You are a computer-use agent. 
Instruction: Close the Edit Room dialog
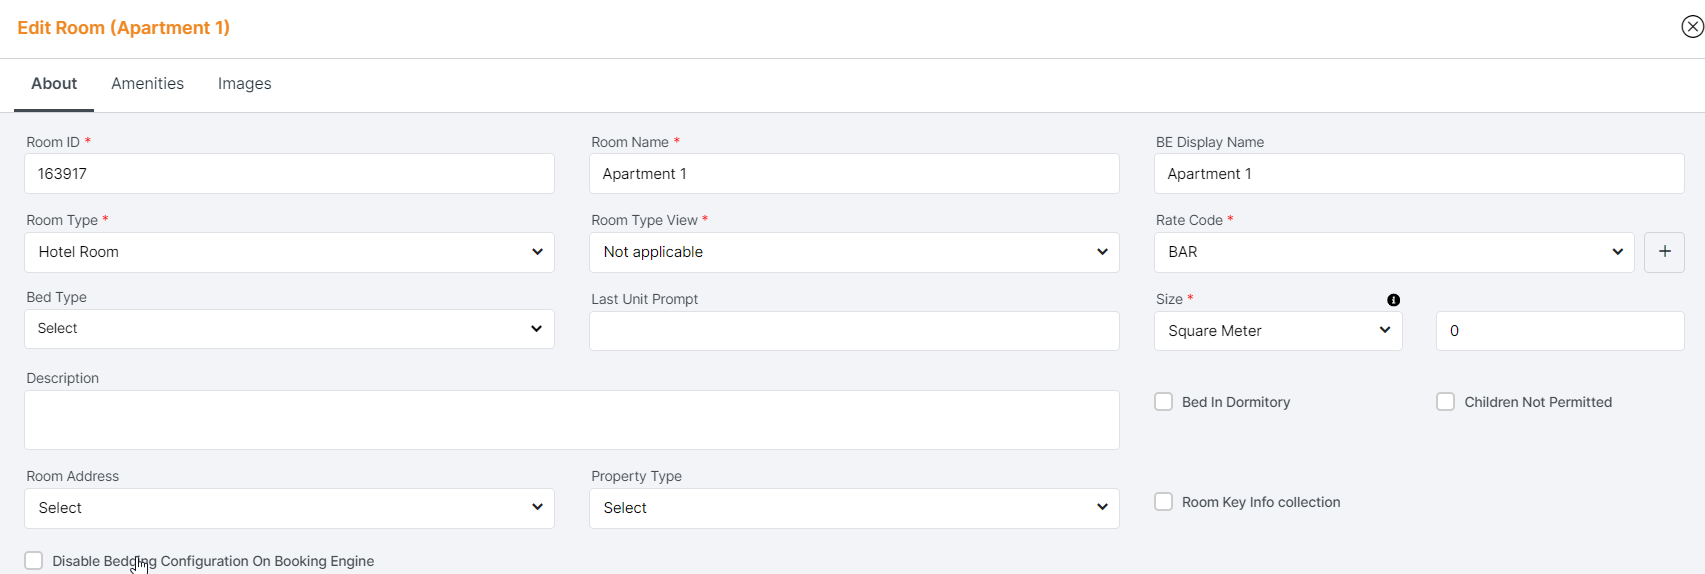(1692, 27)
